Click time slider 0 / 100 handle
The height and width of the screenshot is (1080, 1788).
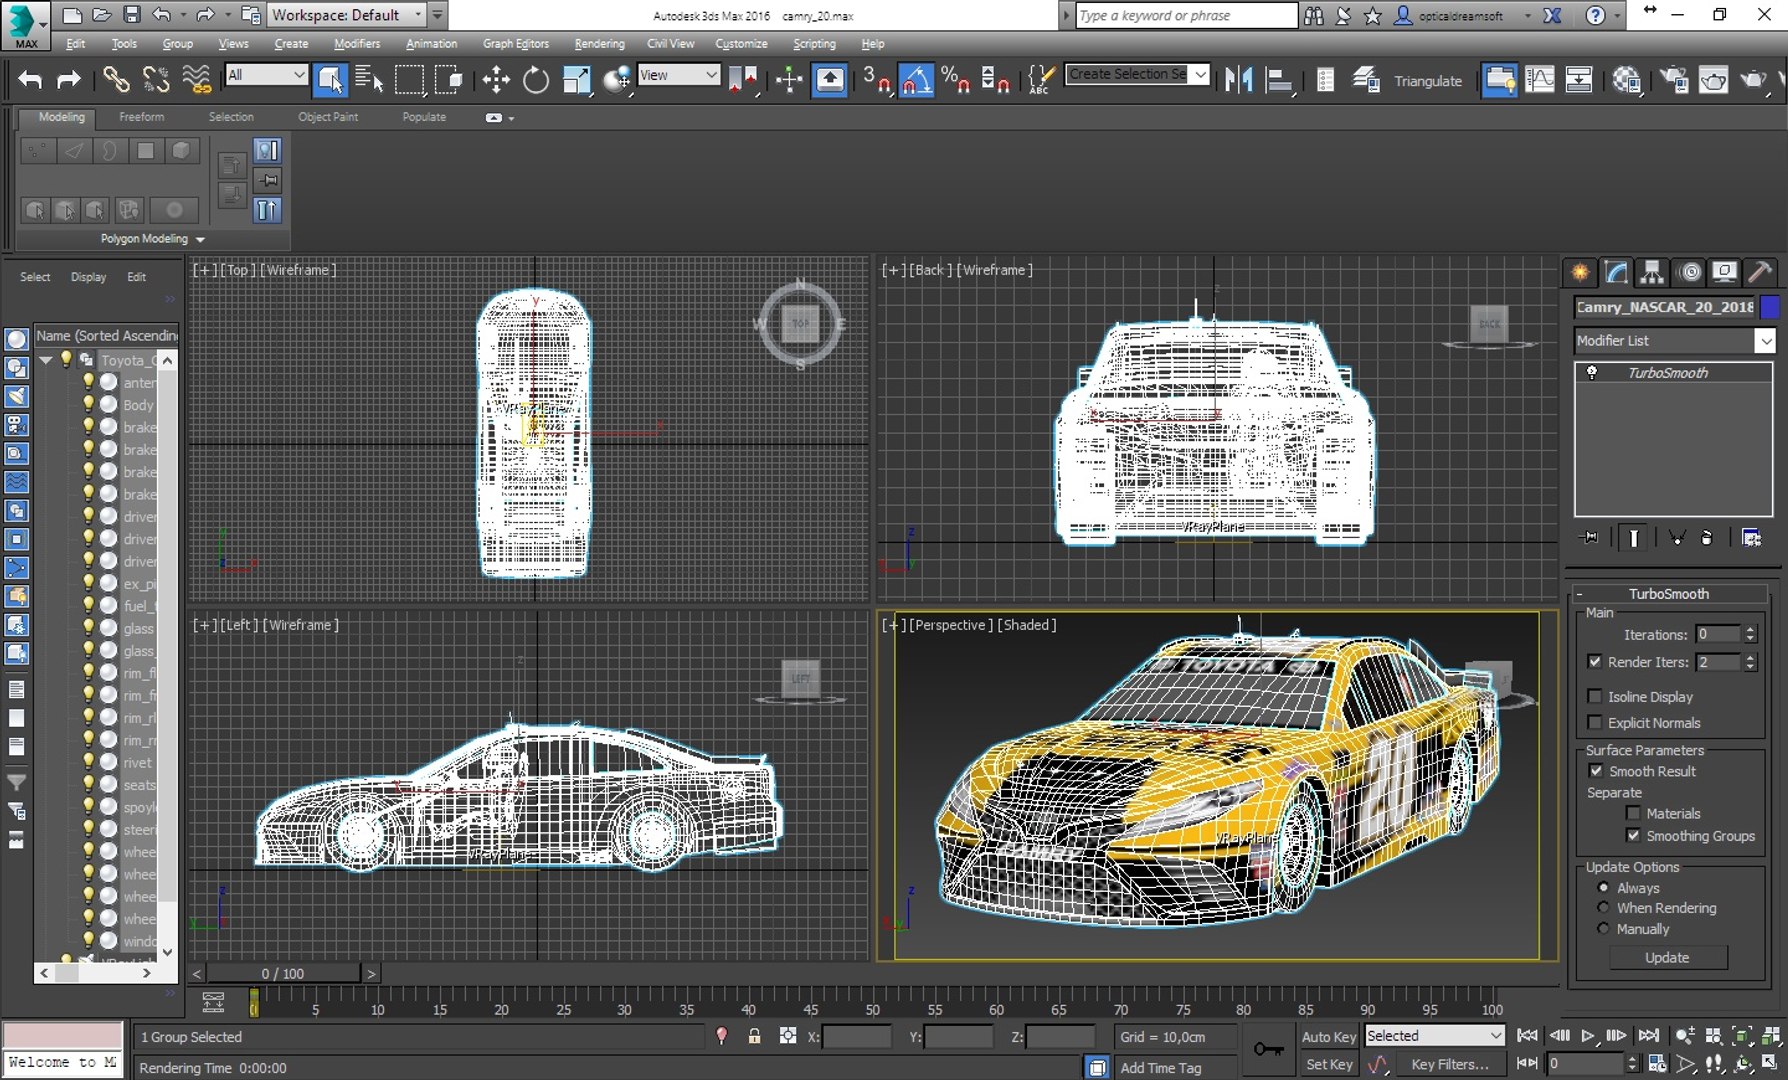click(283, 973)
